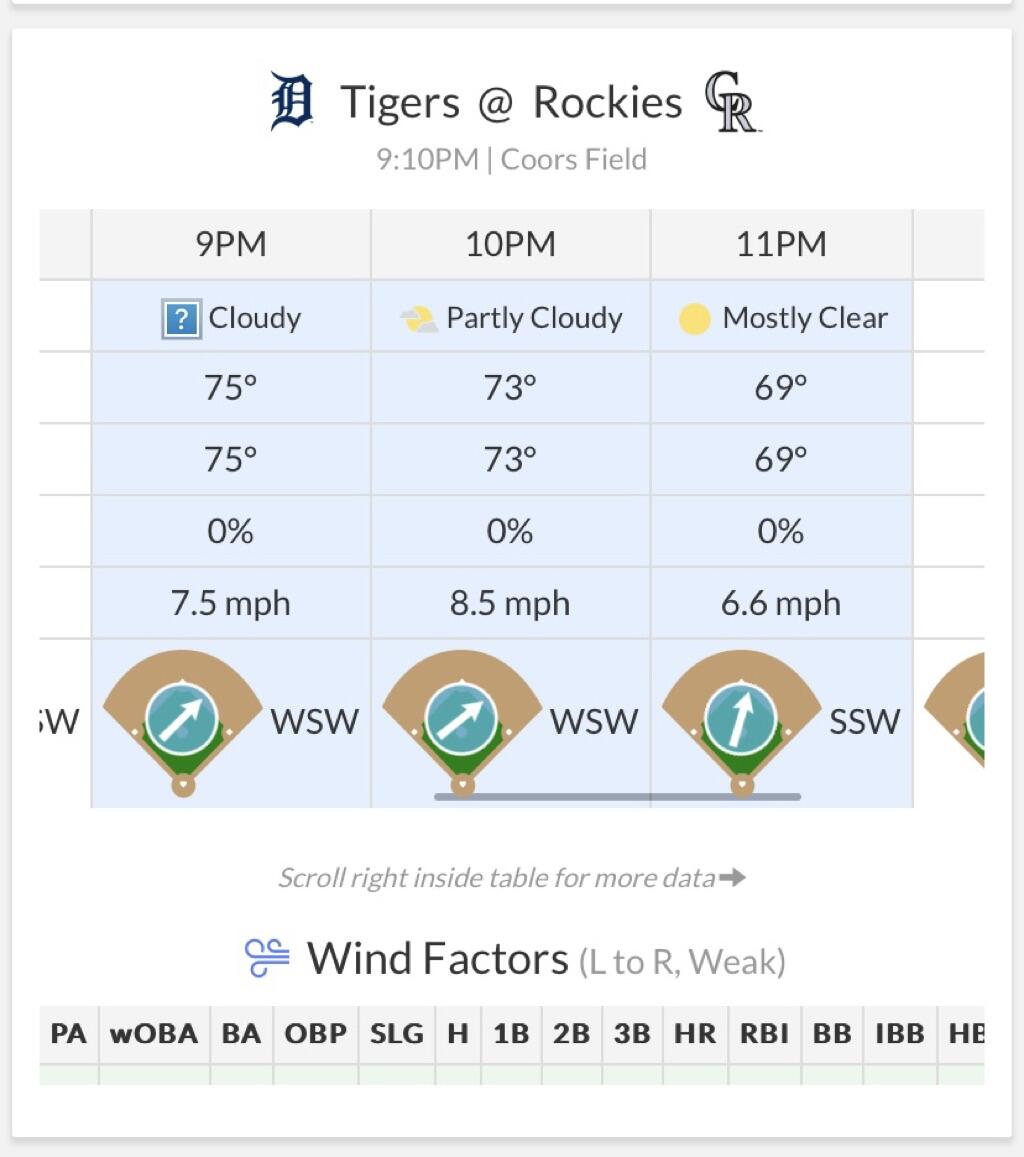Click the 11PM SSW wind field diagram
The height and width of the screenshot is (1157, 1024).
point(741,722)
